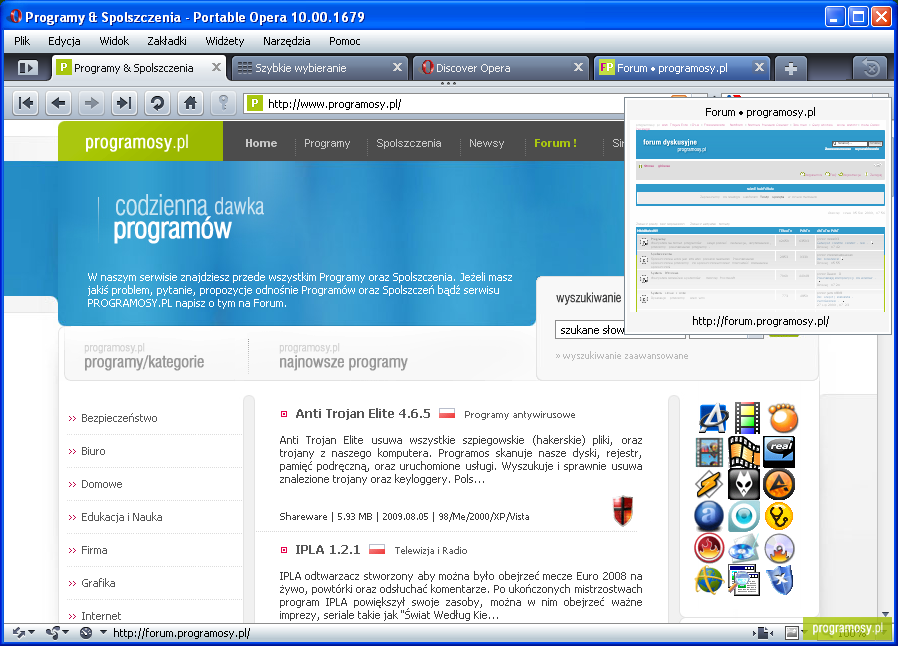Open the Wand password key button

[223, 103]
